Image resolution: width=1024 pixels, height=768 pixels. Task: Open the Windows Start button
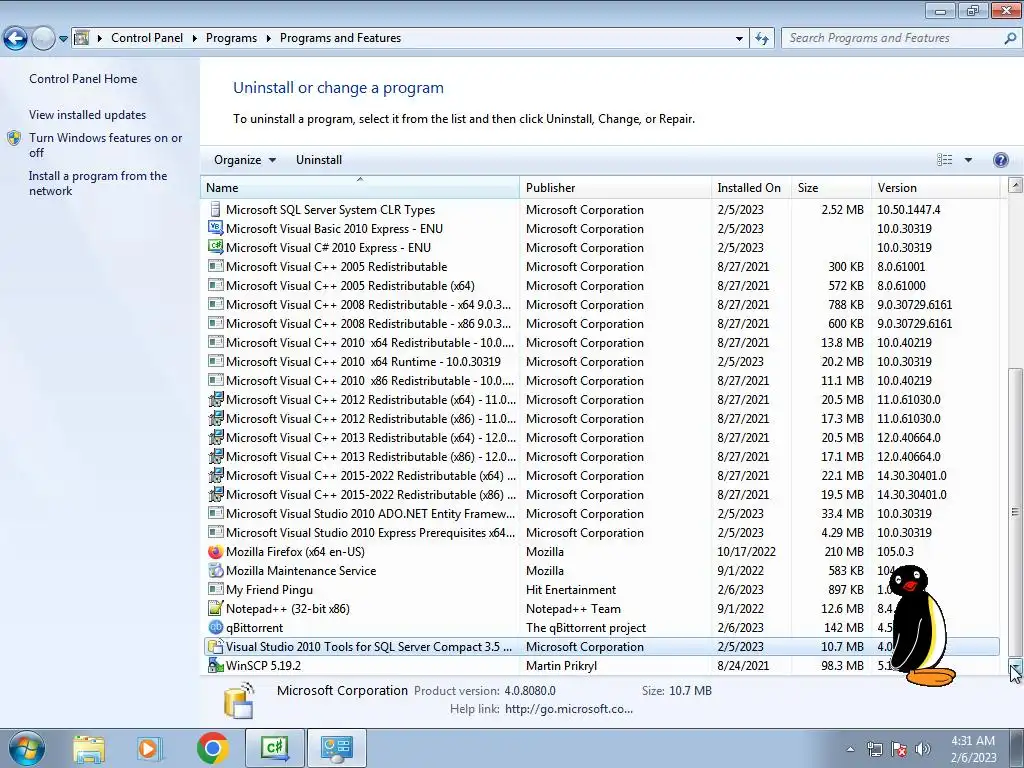click(26, 748)
